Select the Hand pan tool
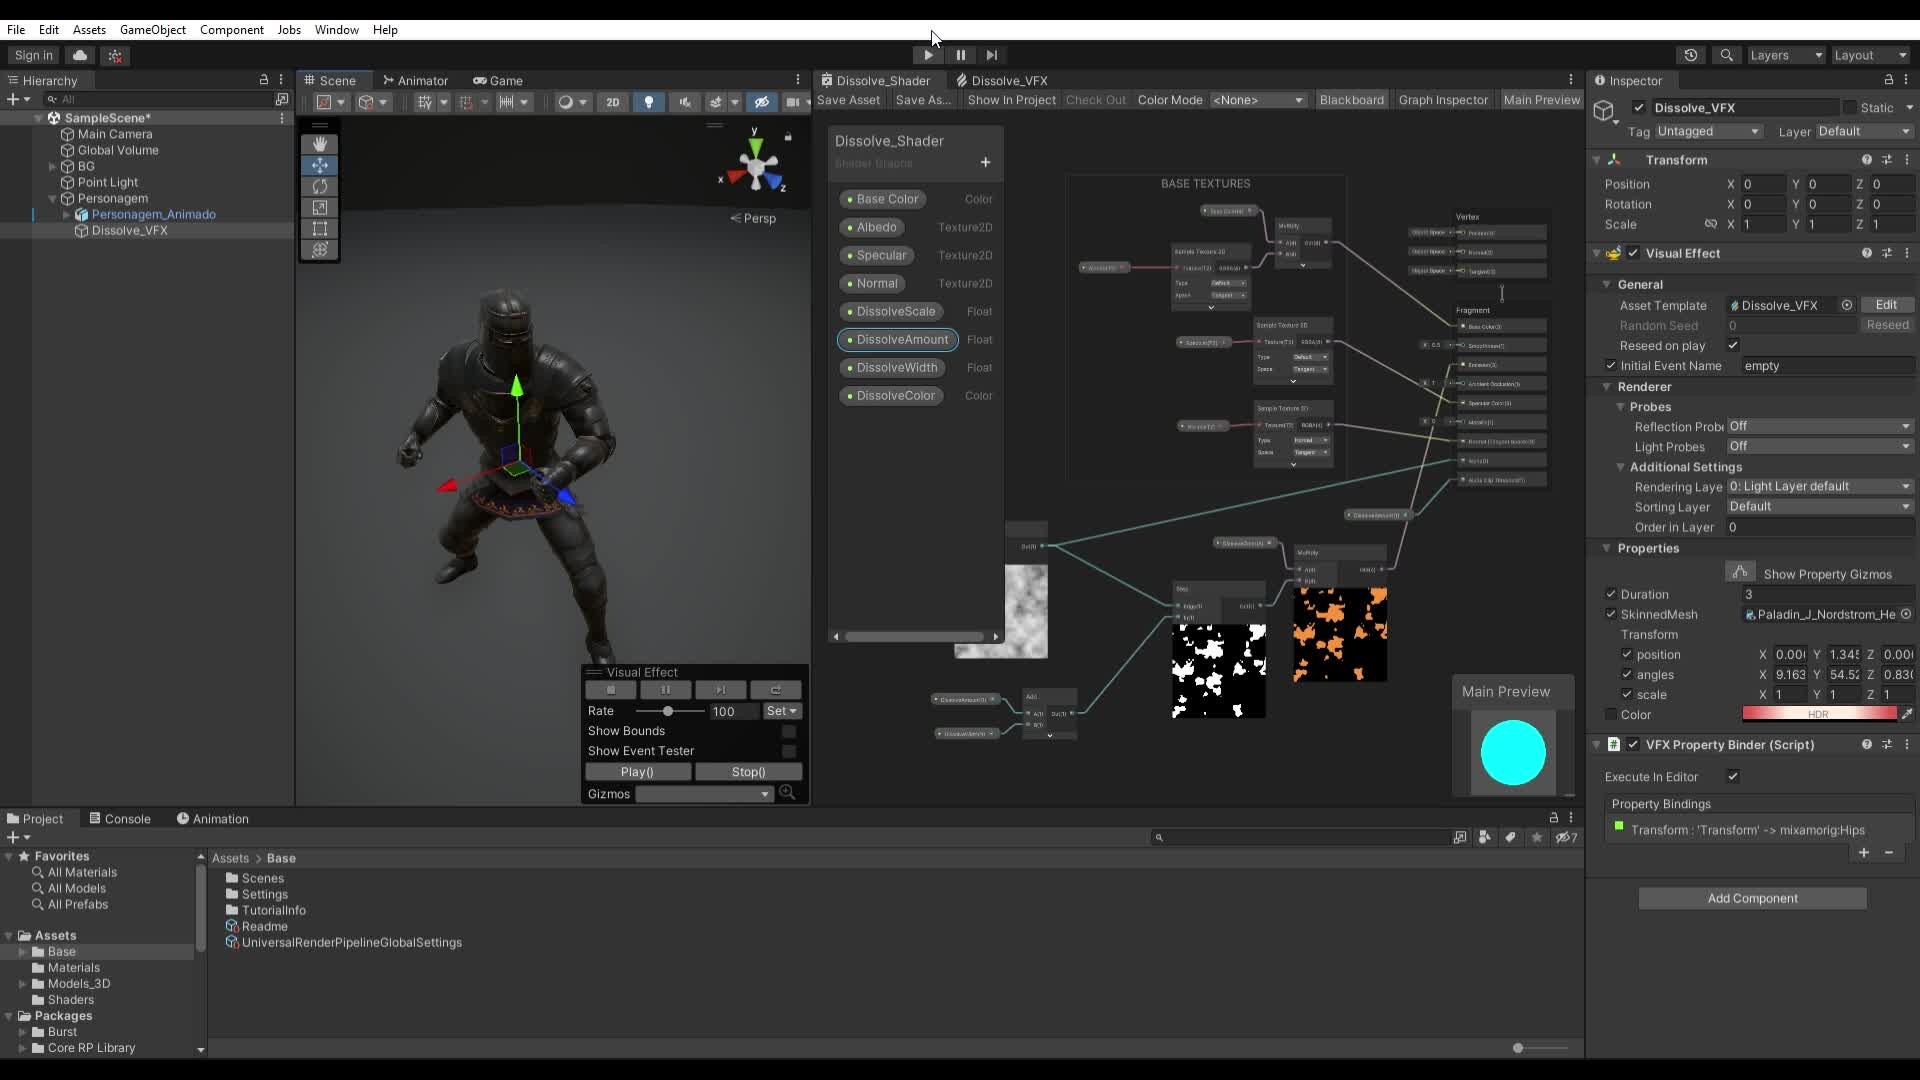Screen dimensions: 1920x1080 [320, 143]
